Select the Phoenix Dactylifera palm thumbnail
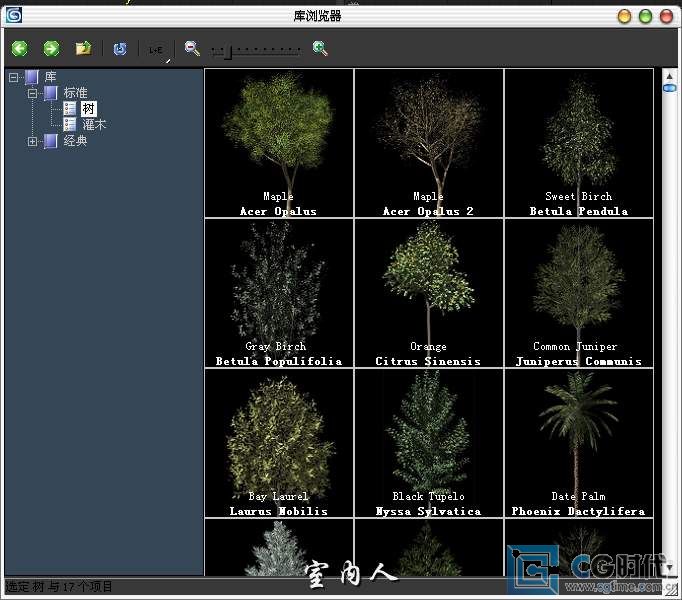Screen dimensions: 682x600 pyautogui.click(x=579, y=443)
